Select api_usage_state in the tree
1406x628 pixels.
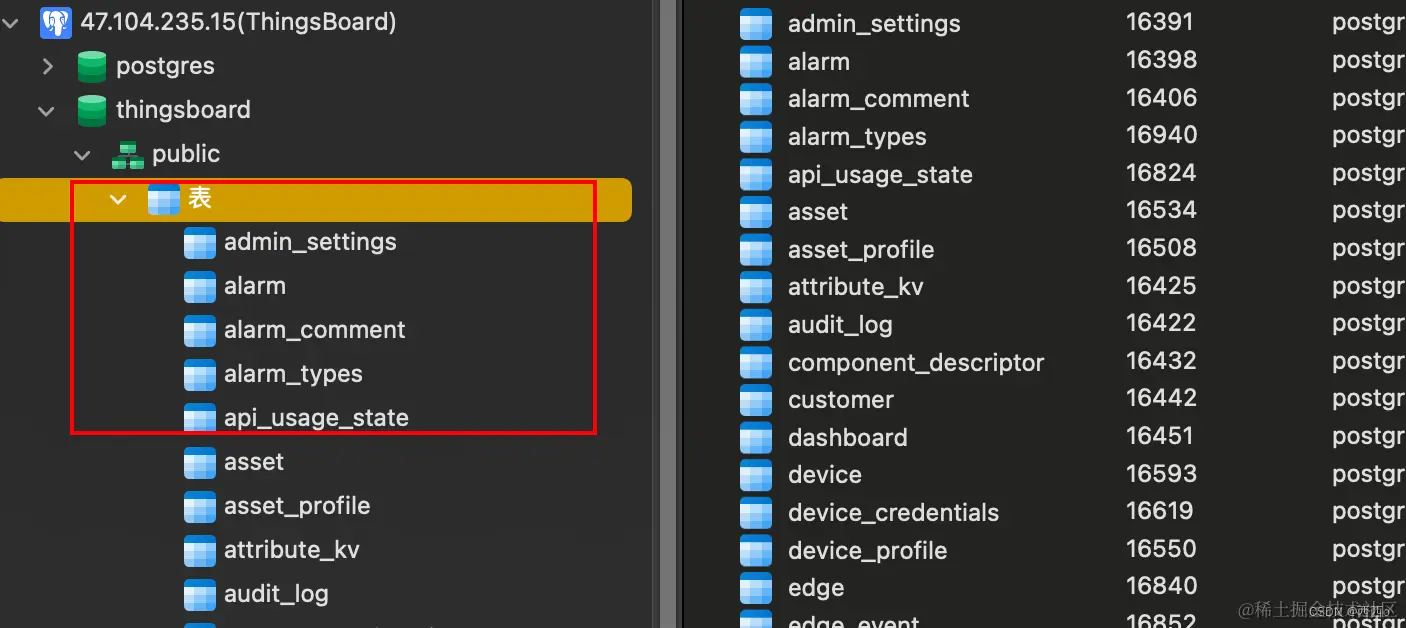coord(316,418)
